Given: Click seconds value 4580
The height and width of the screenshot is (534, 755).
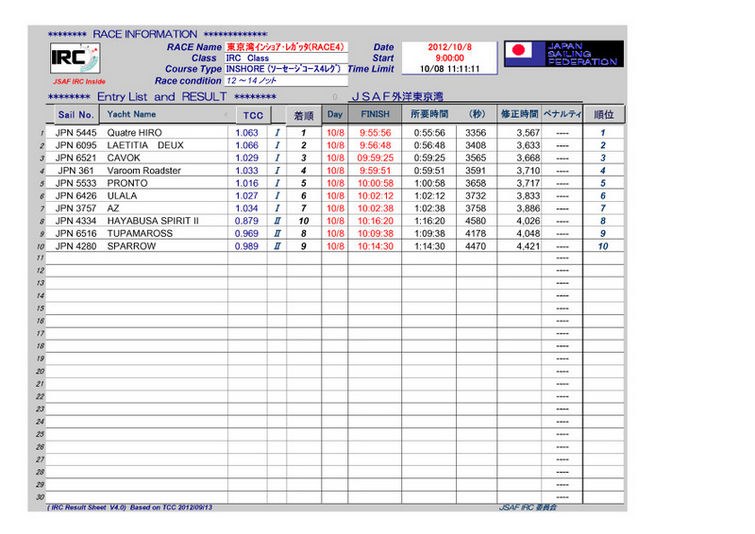Looking at the screenshot, I should (x=475, y=221).
